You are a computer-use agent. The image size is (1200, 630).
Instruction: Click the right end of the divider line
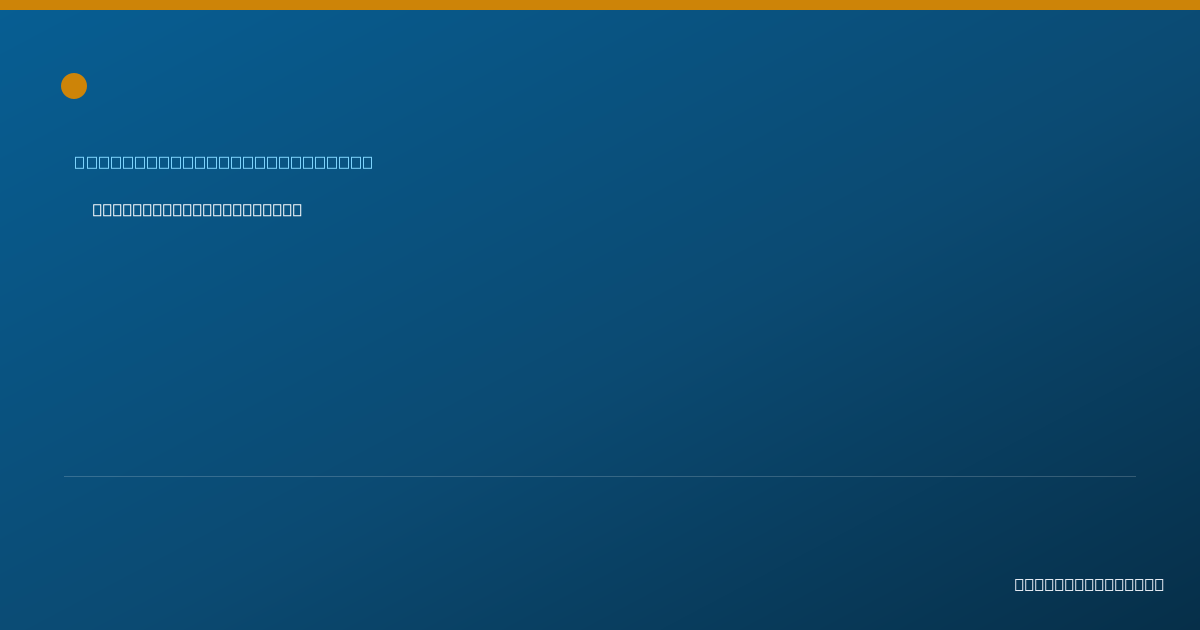1134,476
